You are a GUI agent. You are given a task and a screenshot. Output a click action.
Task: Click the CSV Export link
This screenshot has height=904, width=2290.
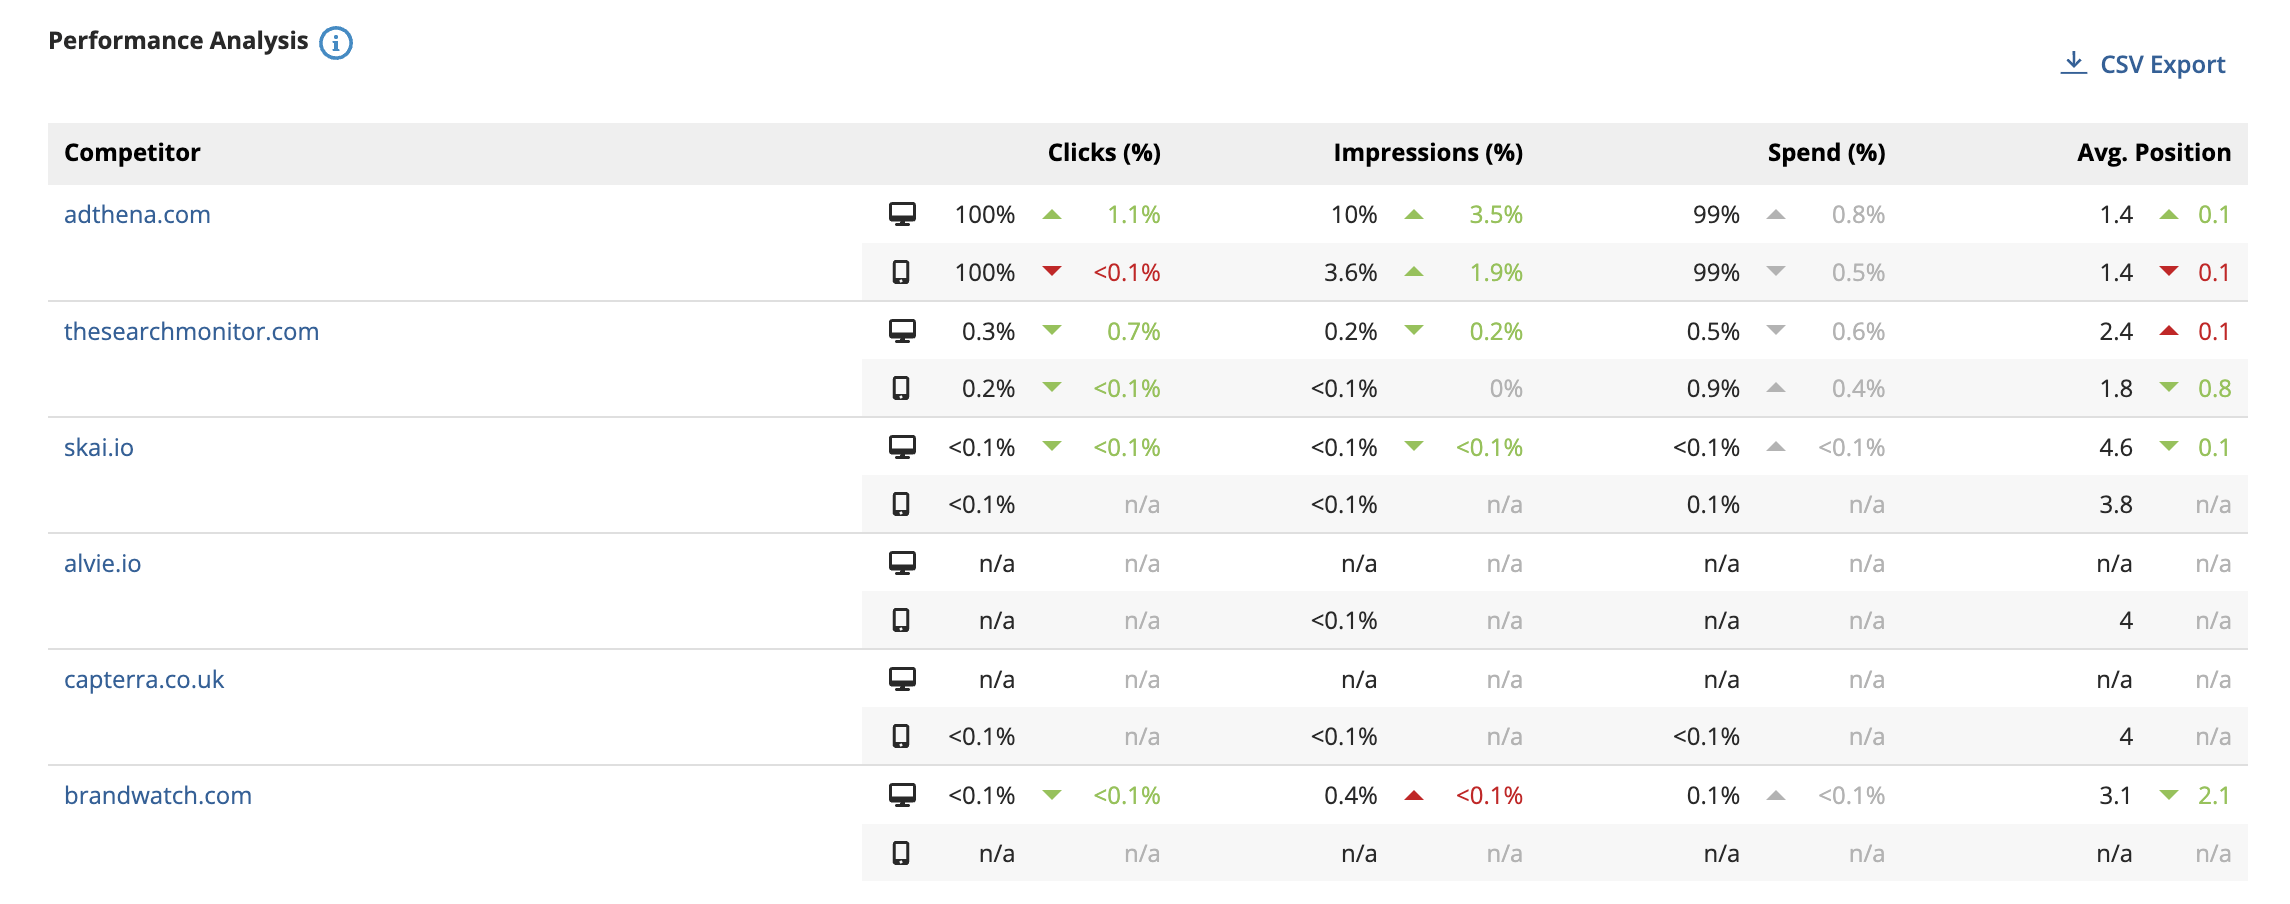pyautogui.click(x=2143, y=64)
